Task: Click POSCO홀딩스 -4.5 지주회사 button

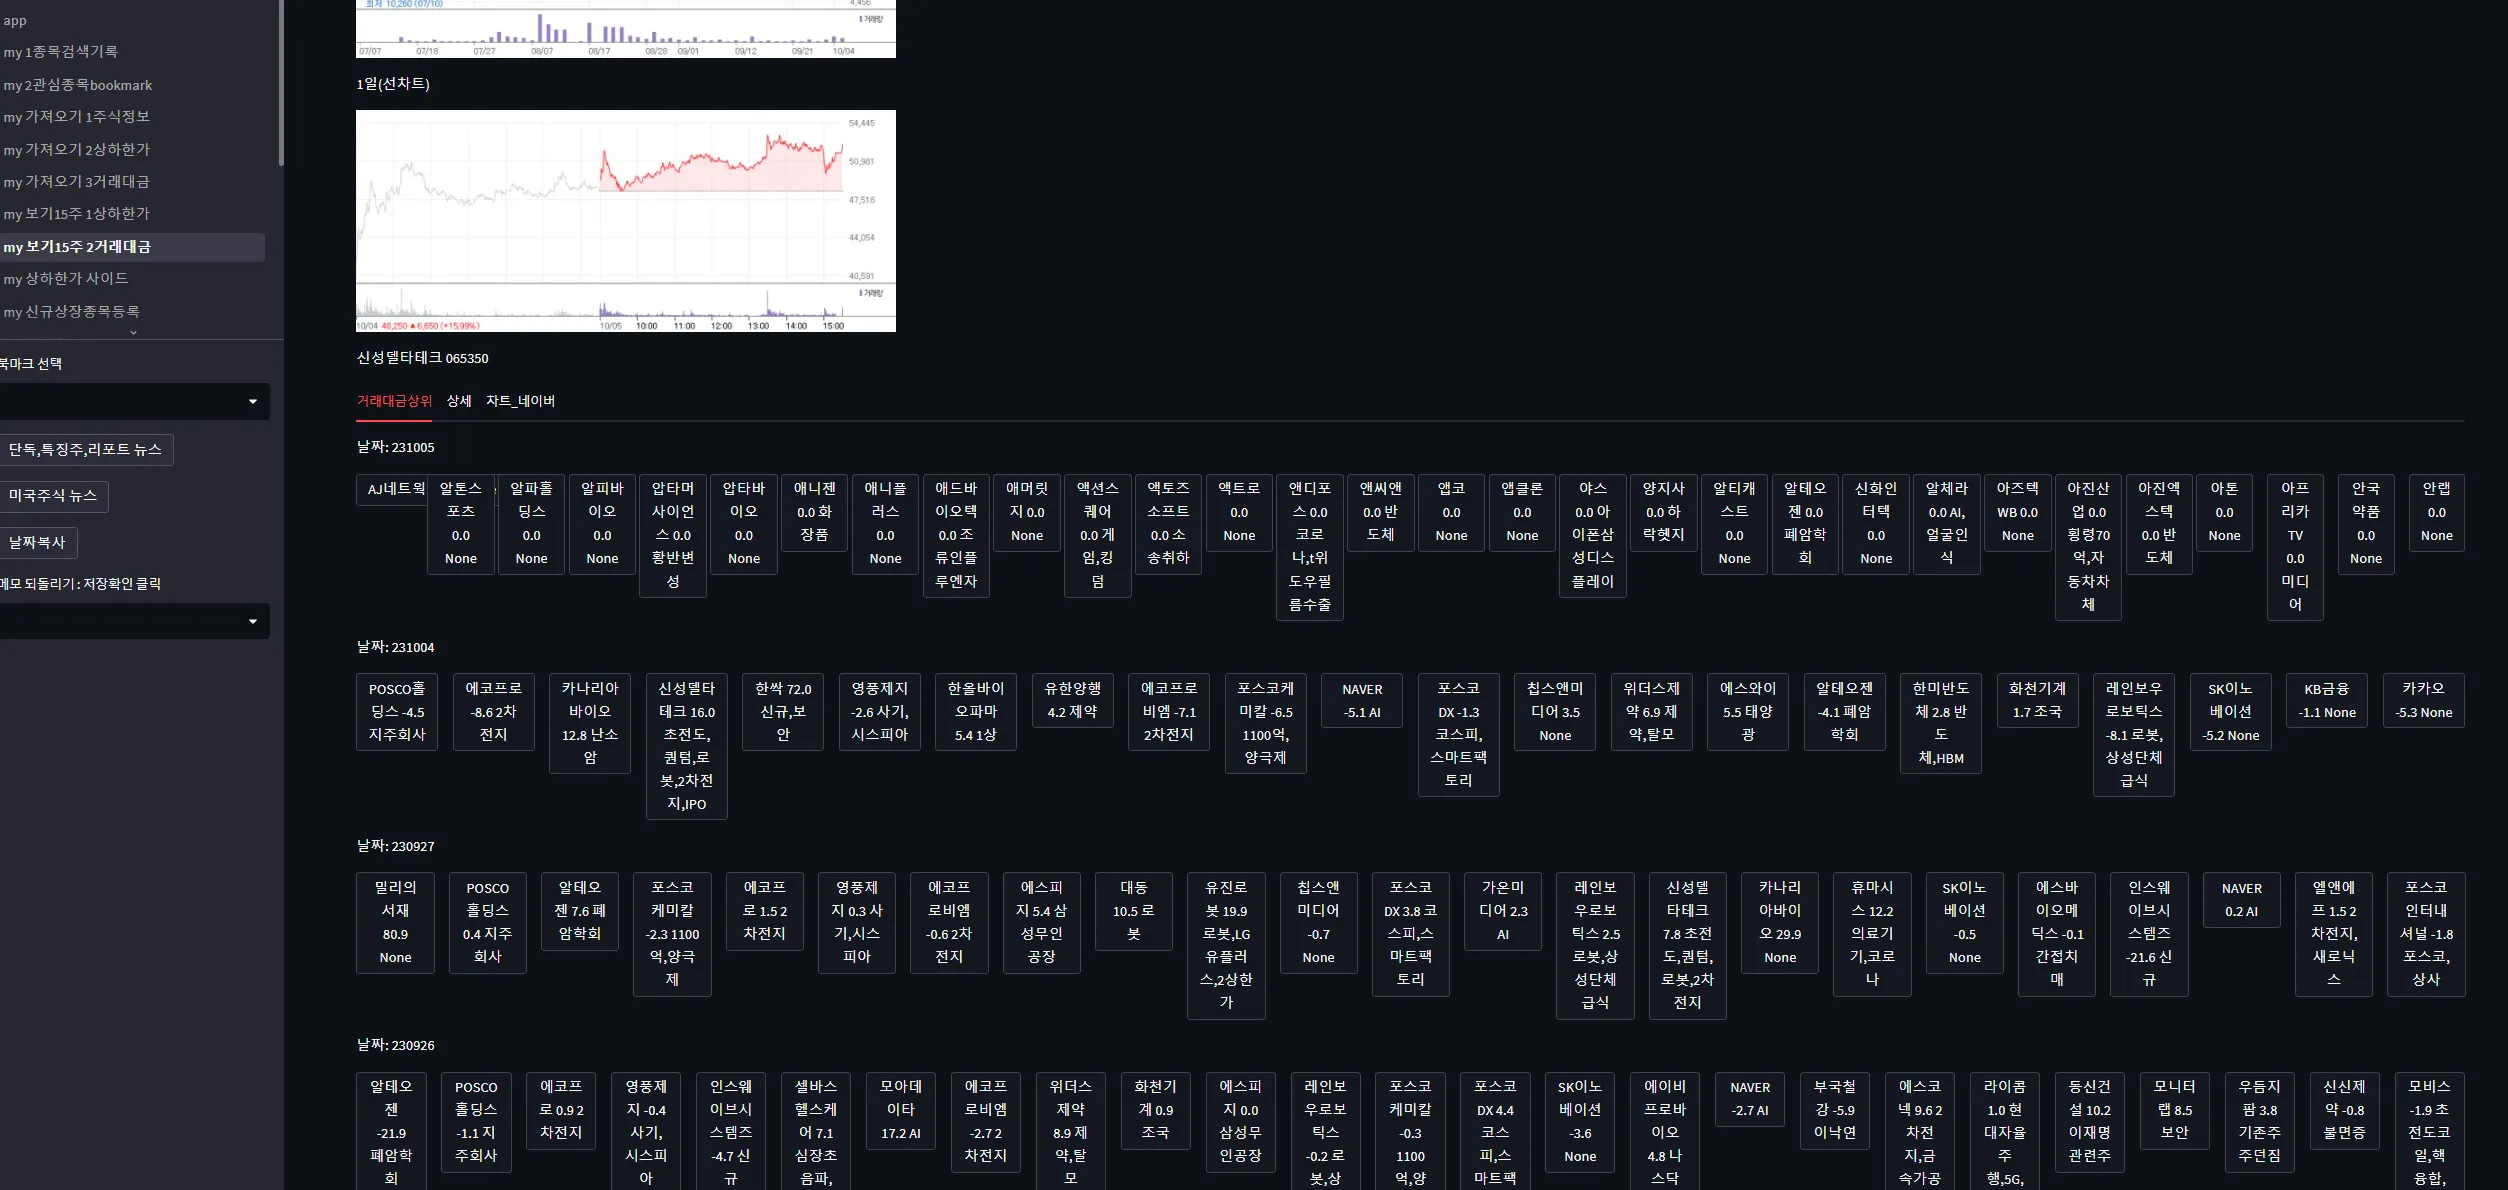Action: (397, 712)
